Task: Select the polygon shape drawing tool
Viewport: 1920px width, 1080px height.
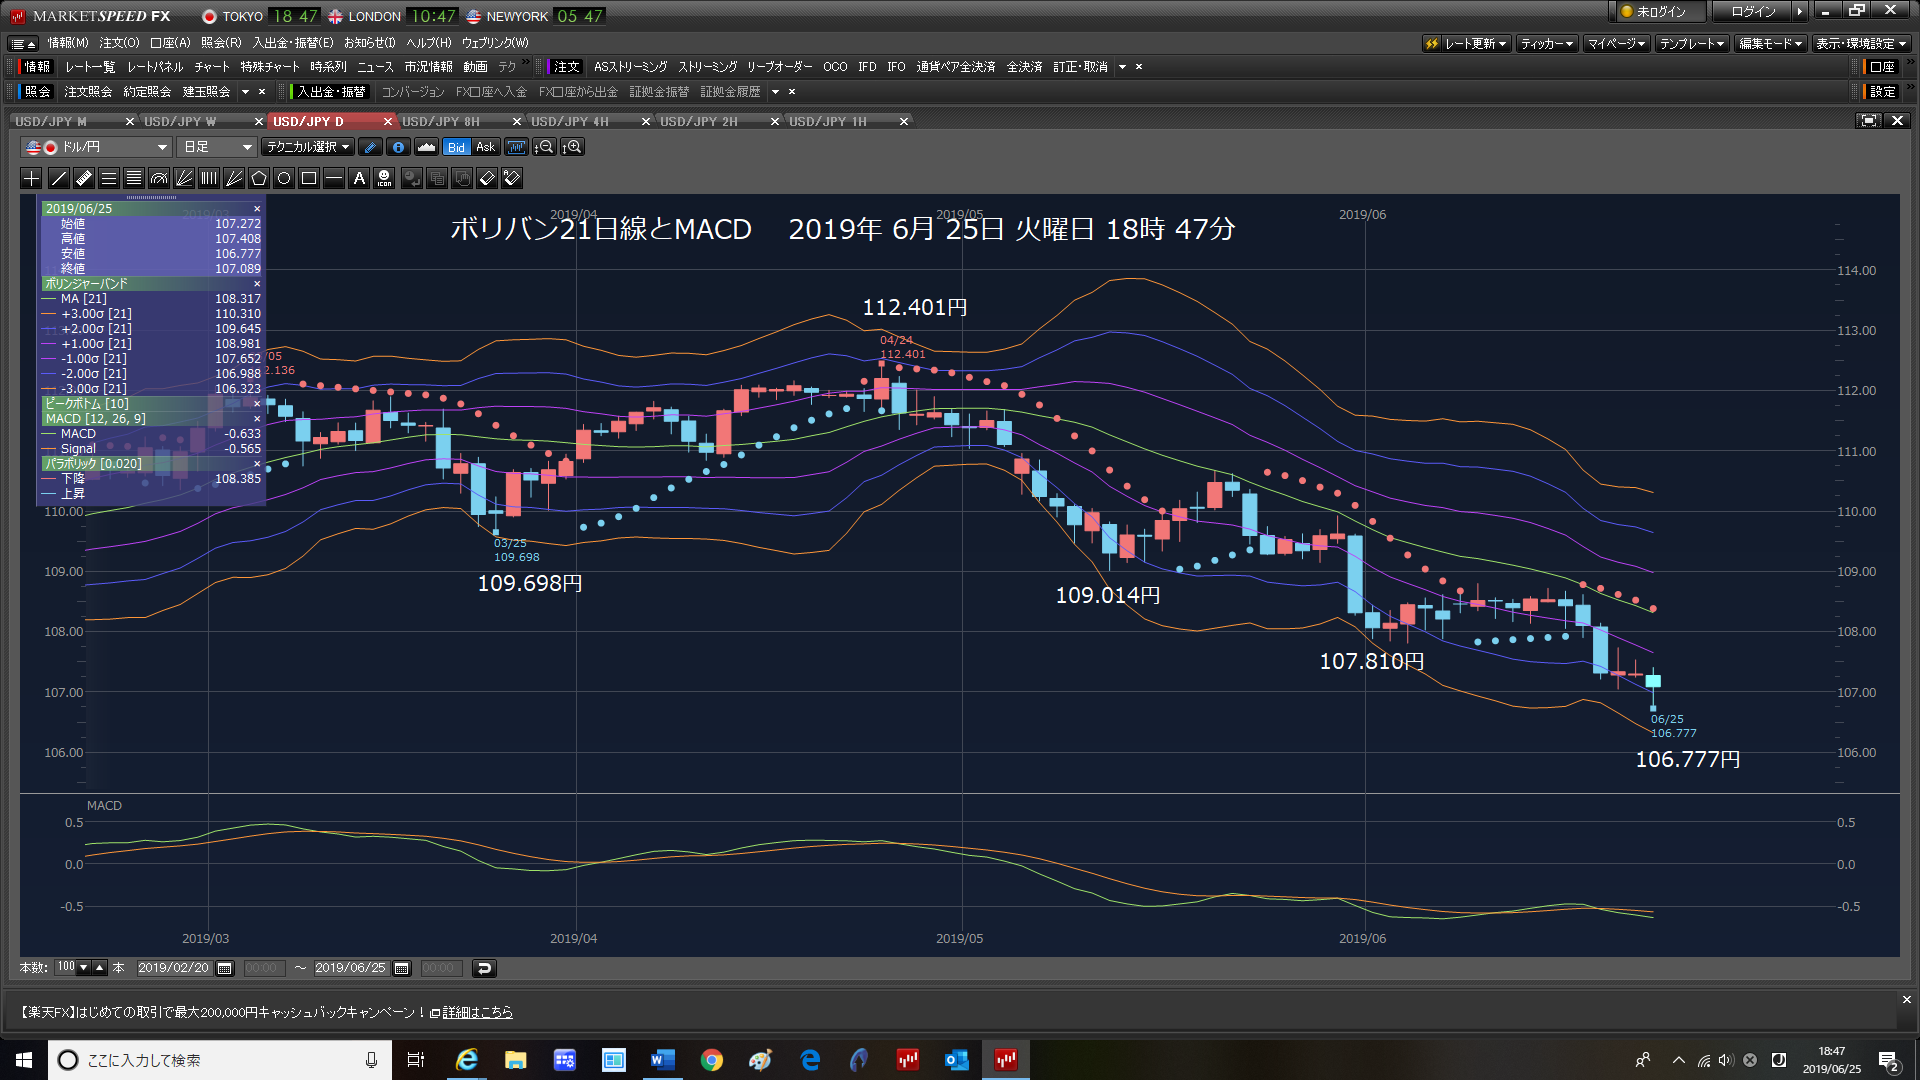Action: point(259,178)
